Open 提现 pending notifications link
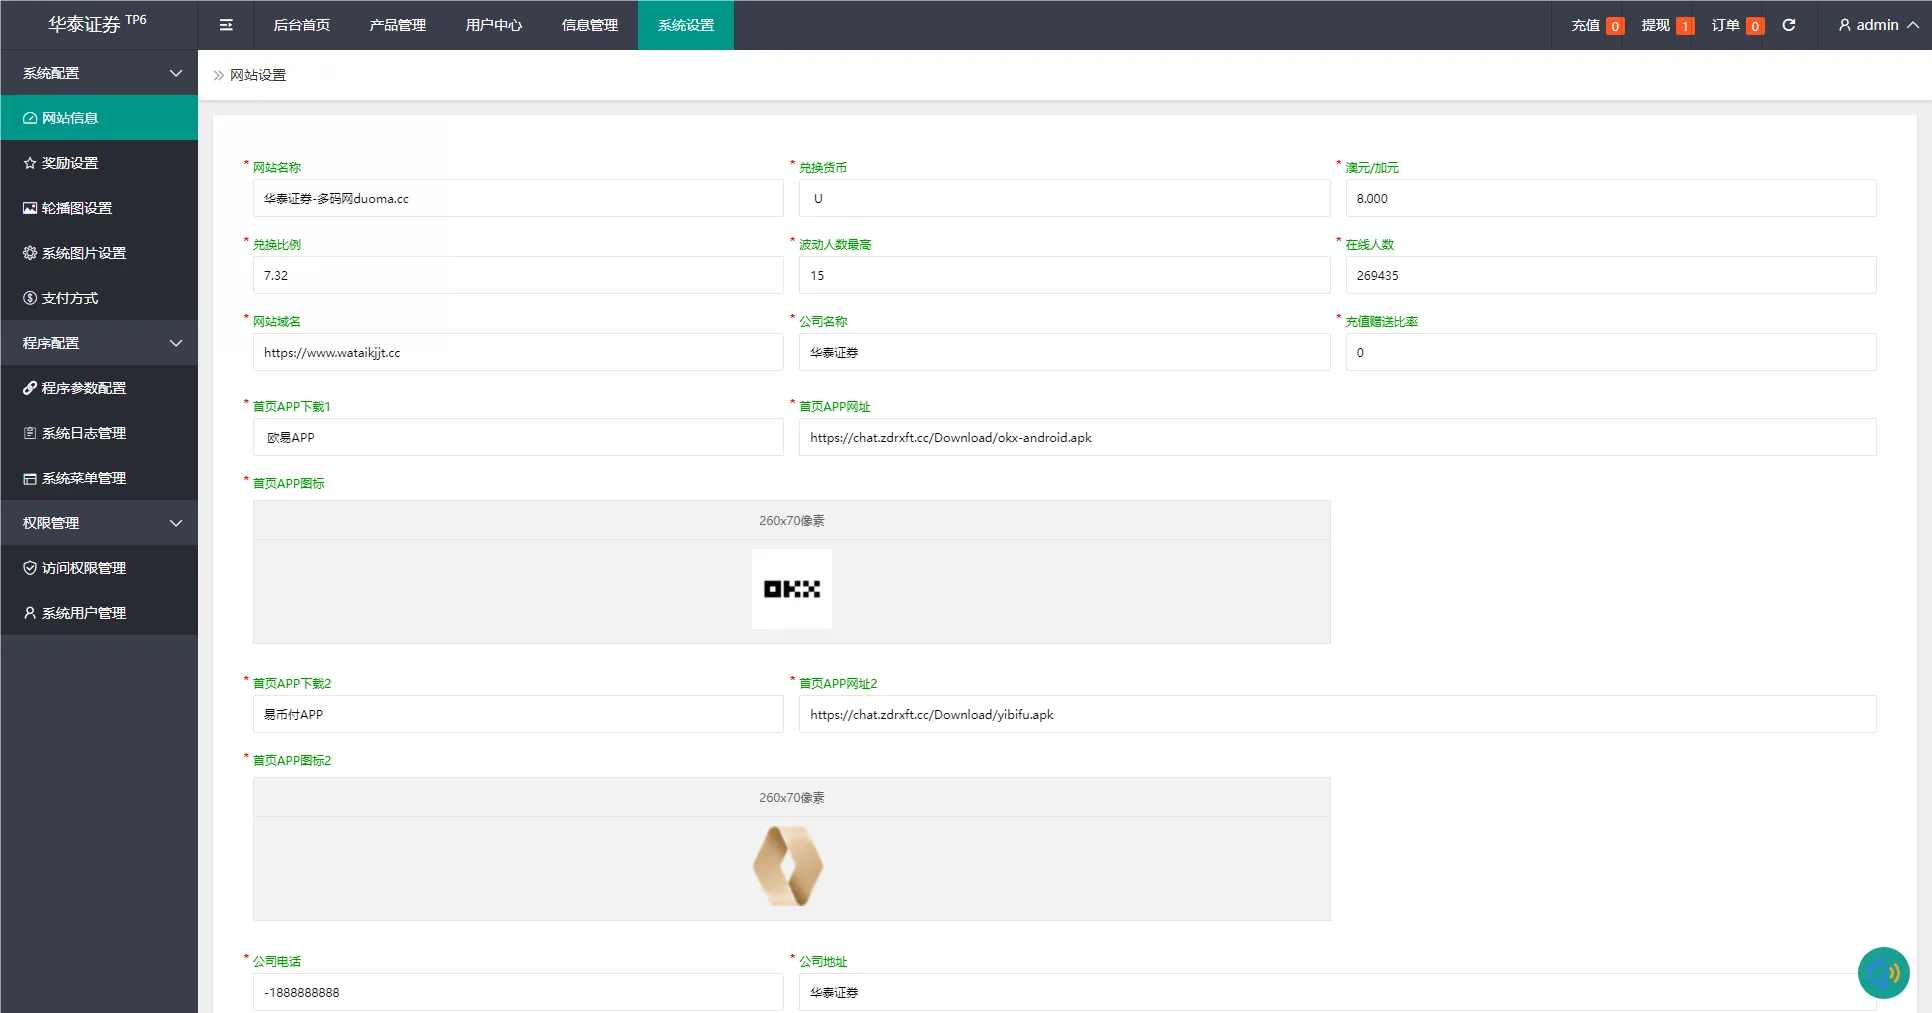The height and width of the screenshot is (1013, 1932). (1666, 25)
